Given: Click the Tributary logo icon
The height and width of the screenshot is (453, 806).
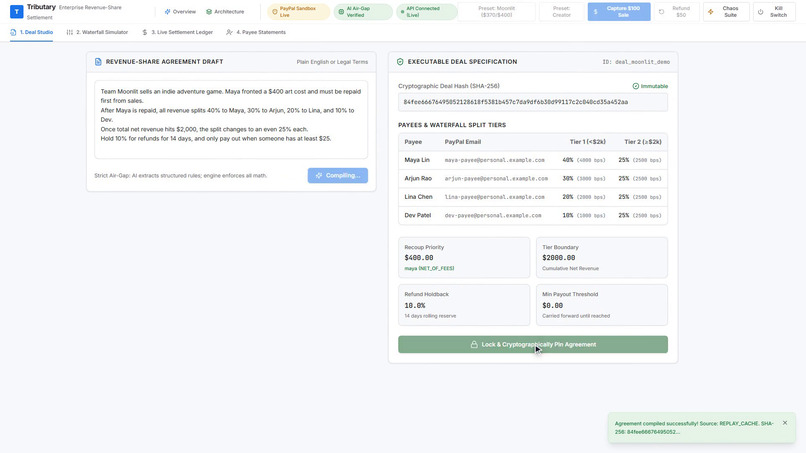Looking at the screenshot, I should [16, 11].
